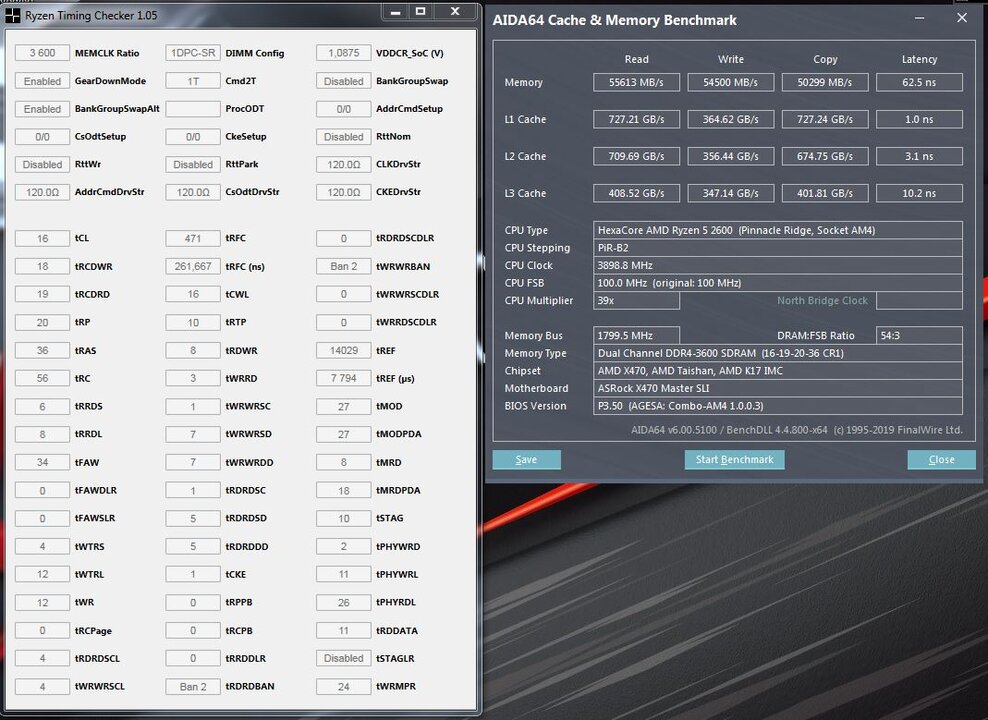Click the tREF 14029 value field

pos(343,350)
